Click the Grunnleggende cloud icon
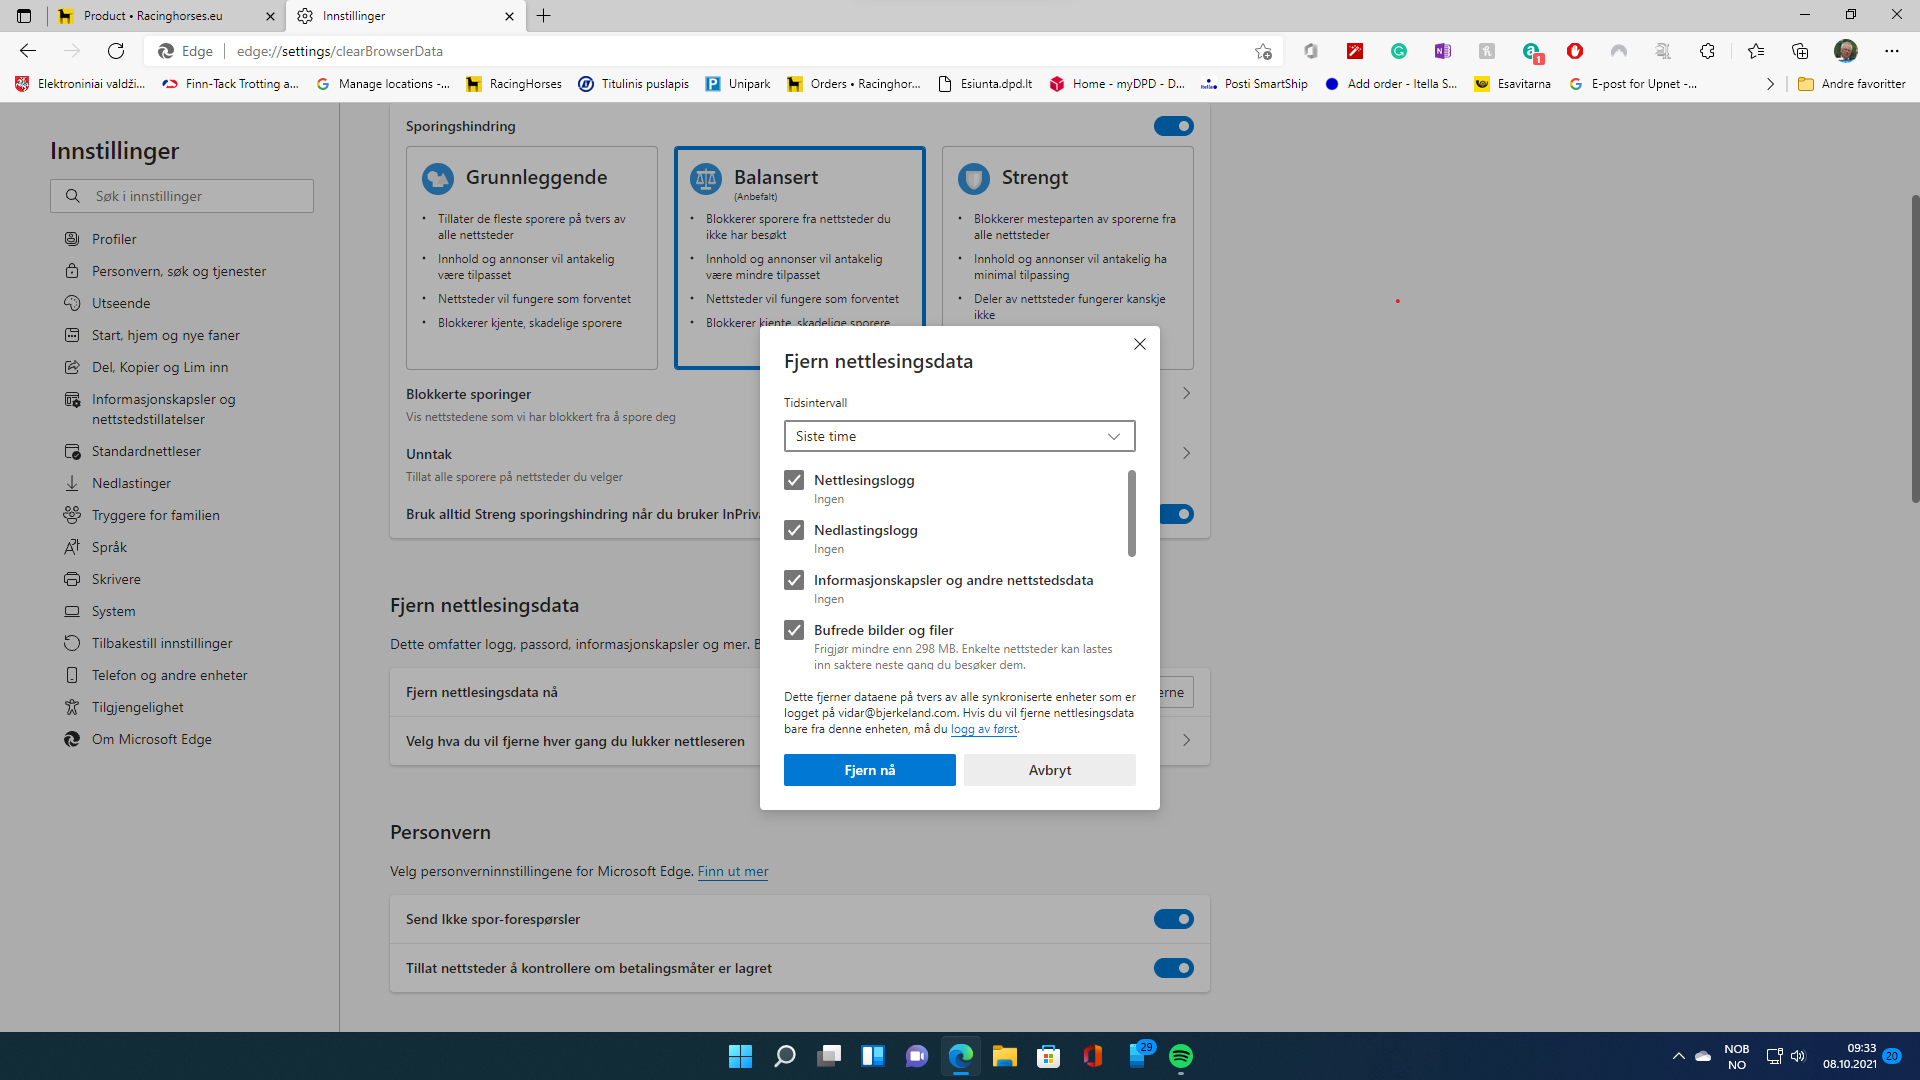Image resolution: width=1920 pixels, height=1080 pixels. tap(439, 177)
